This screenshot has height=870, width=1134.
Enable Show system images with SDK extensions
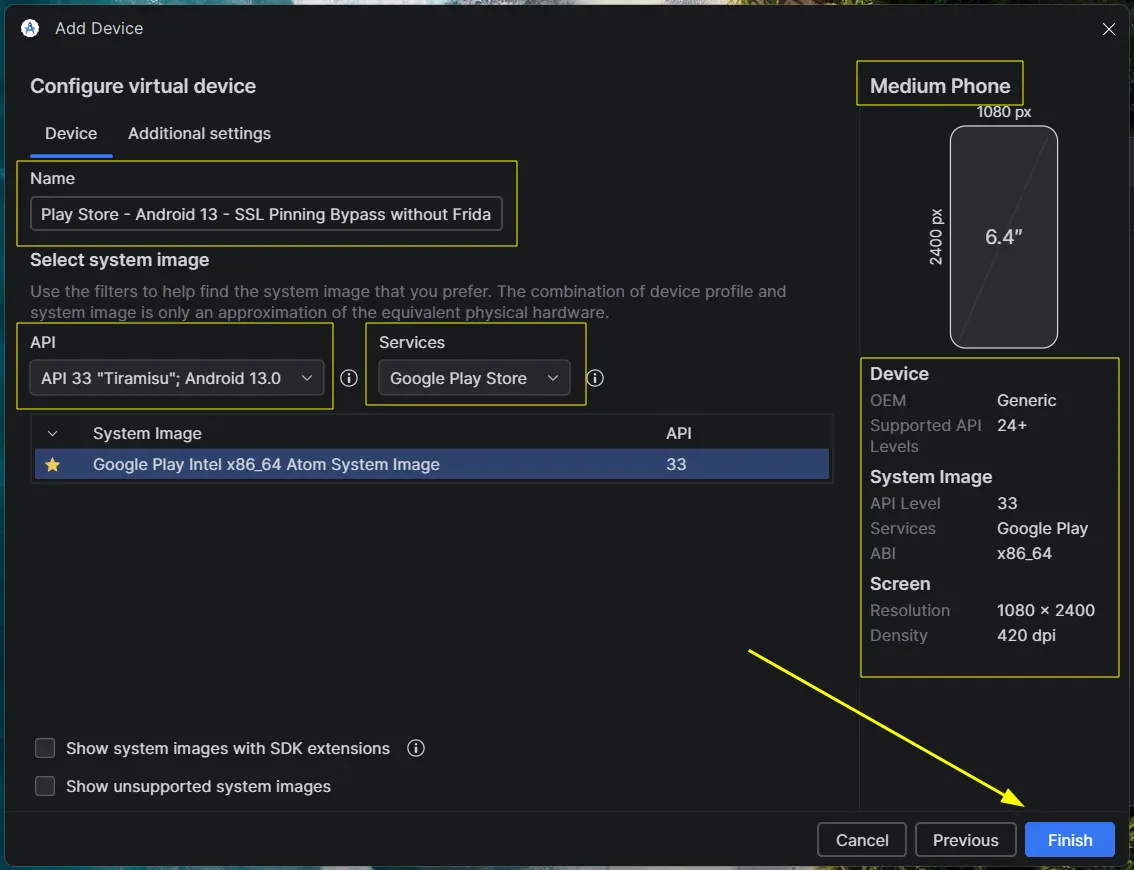tap(45, 748)
